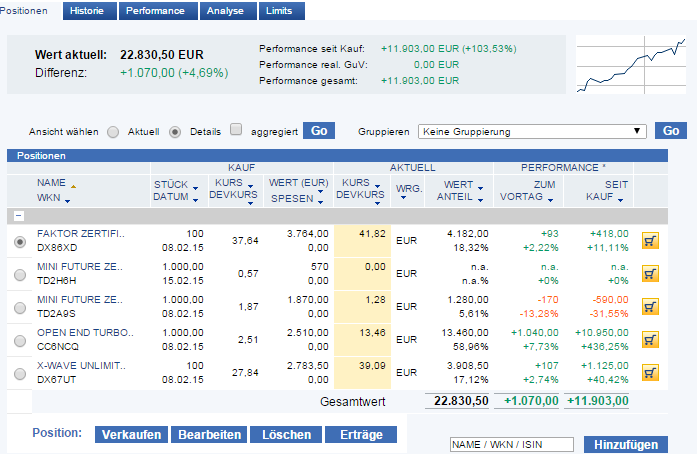Viewport: 697px width, 454px height.
Task: Select the Aktuell view radio button
Action: (113, 131)
